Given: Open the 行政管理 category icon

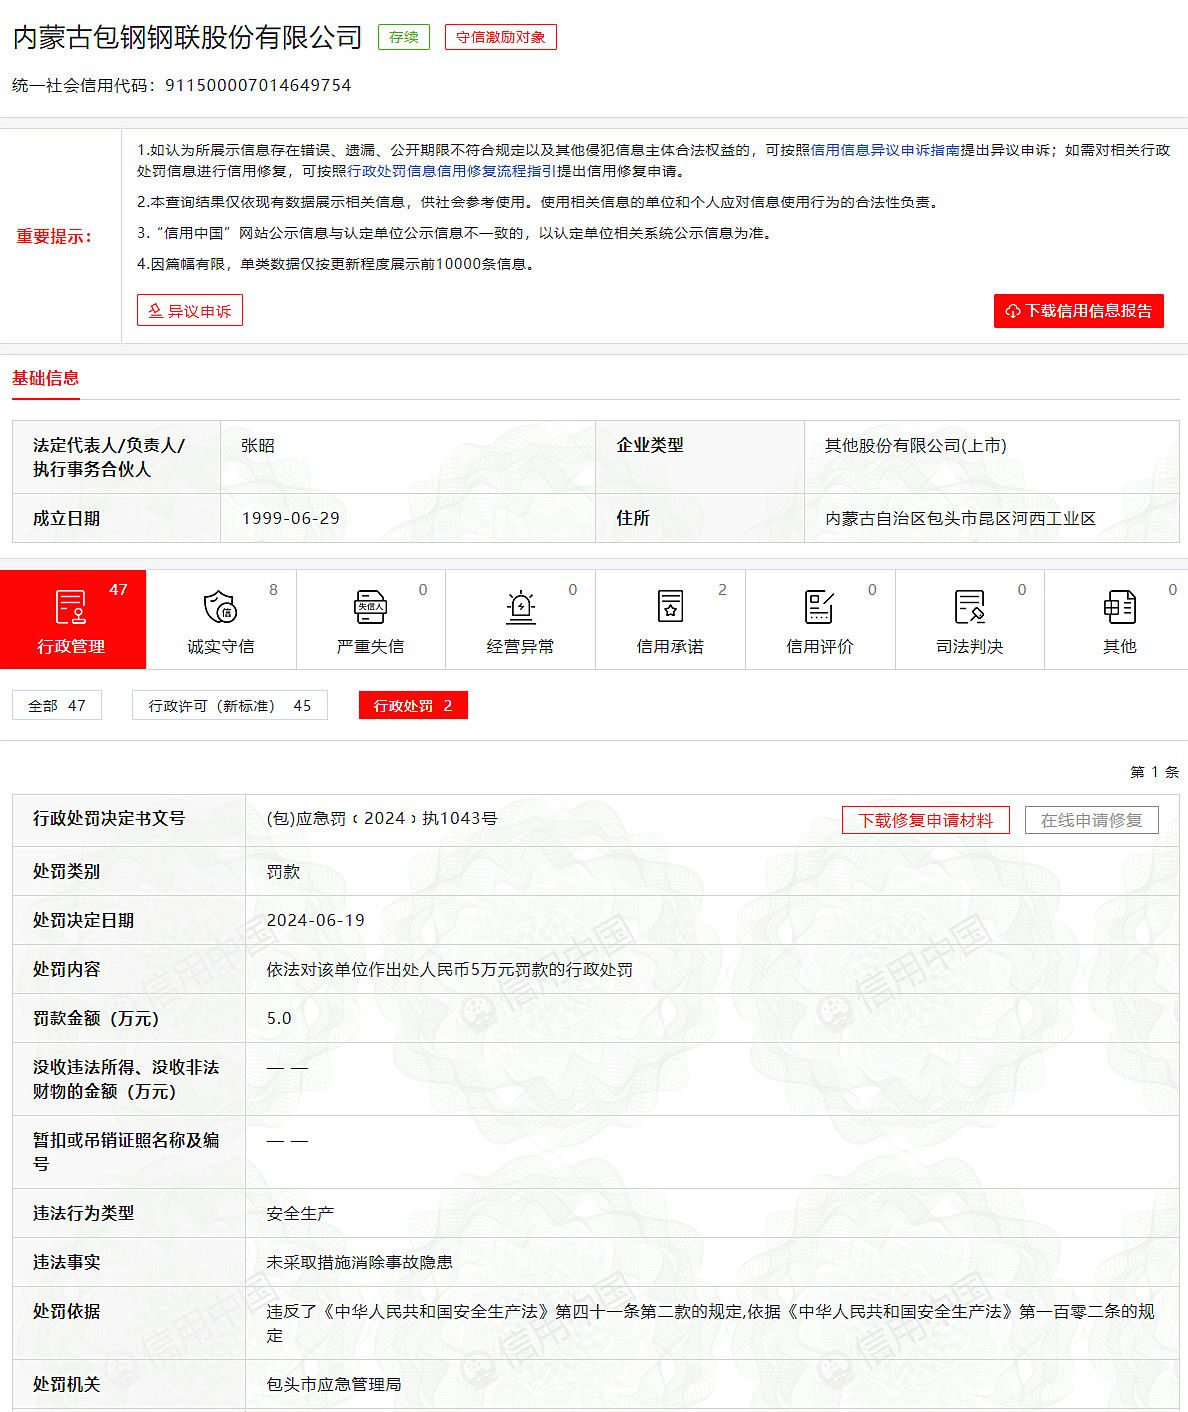Looking at the screenshot, I should pyautogui.click(x=70, y=607).
